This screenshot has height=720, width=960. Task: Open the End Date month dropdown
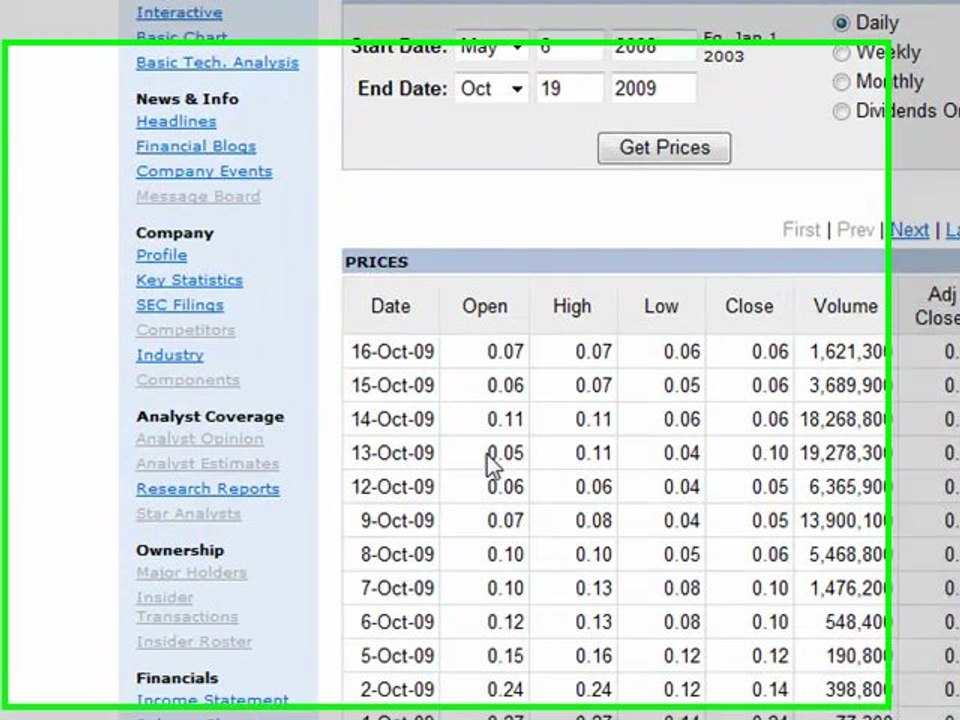[x=492, y=88]
